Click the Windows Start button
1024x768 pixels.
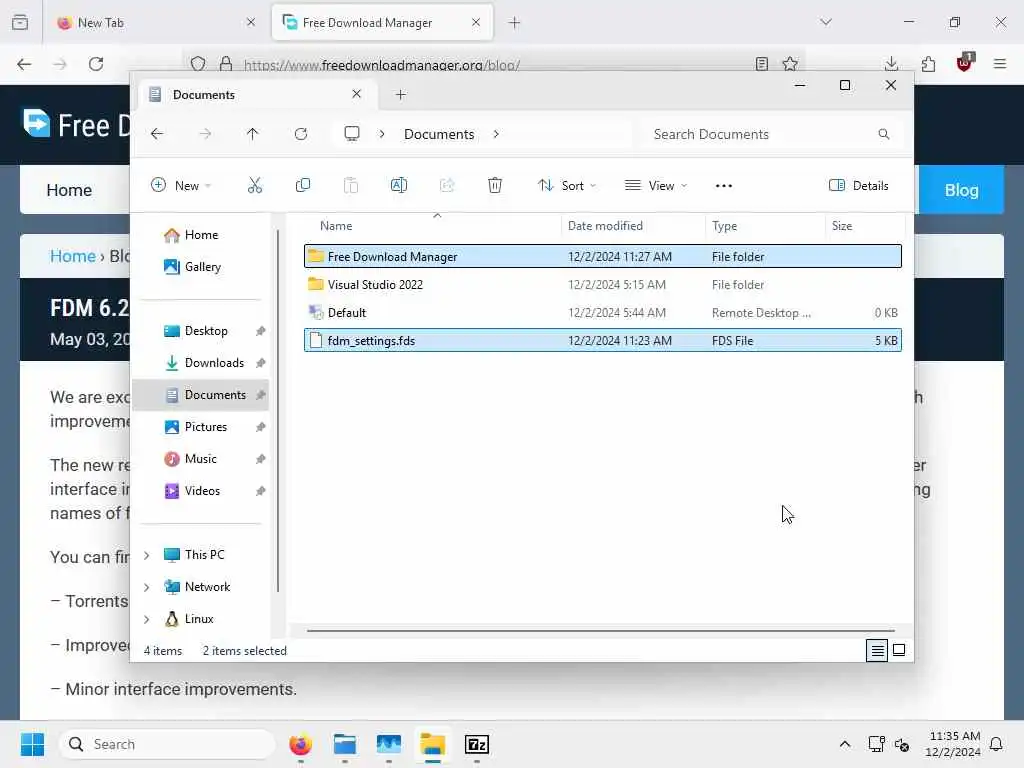(32, 744)
